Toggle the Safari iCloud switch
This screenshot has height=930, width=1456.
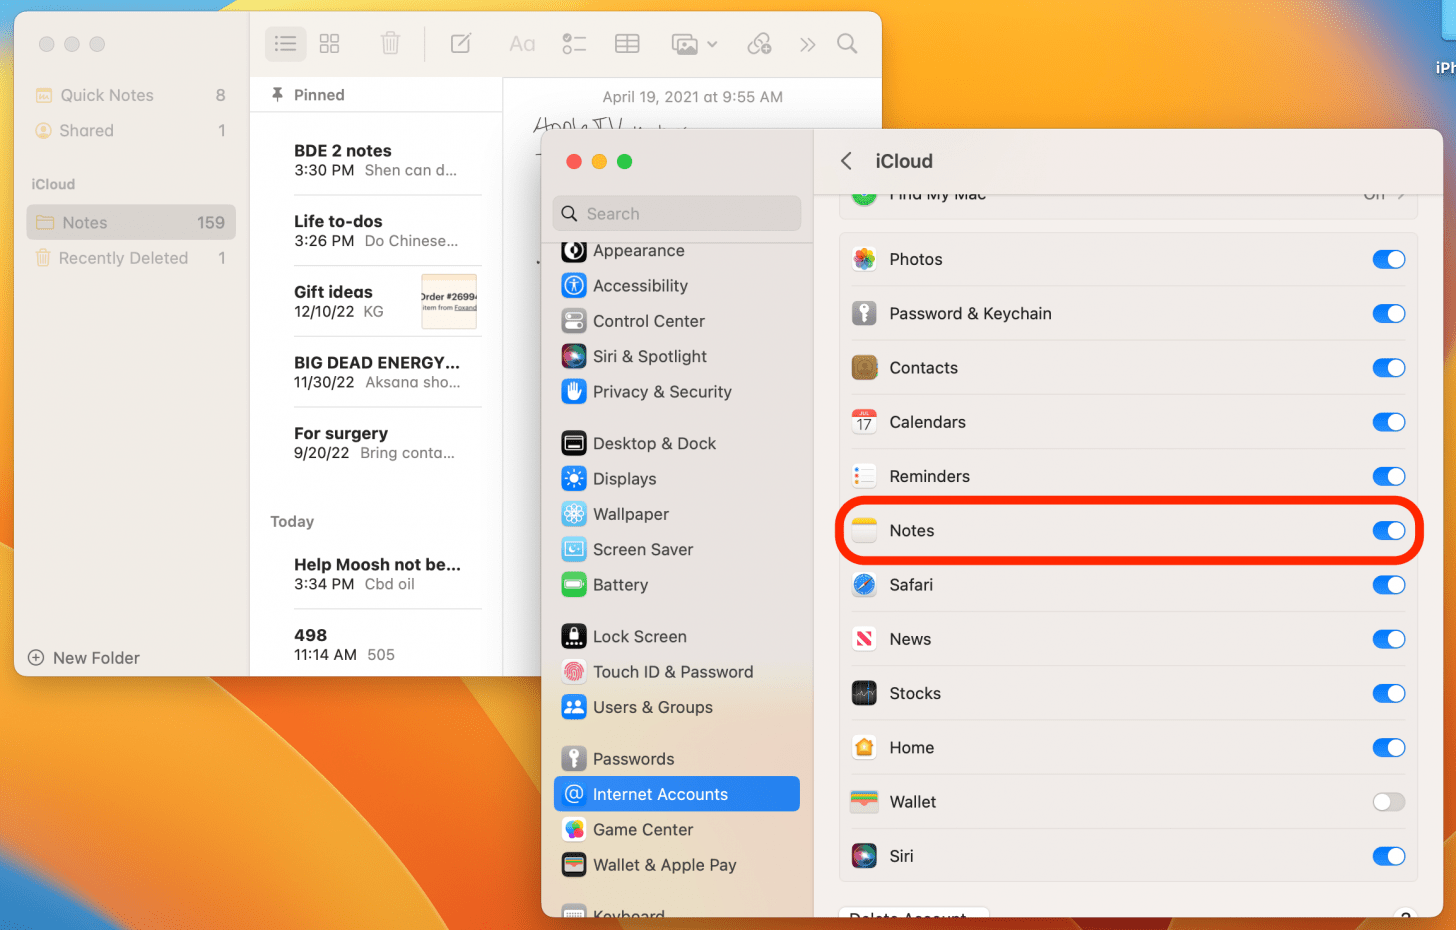[1388, 585]
